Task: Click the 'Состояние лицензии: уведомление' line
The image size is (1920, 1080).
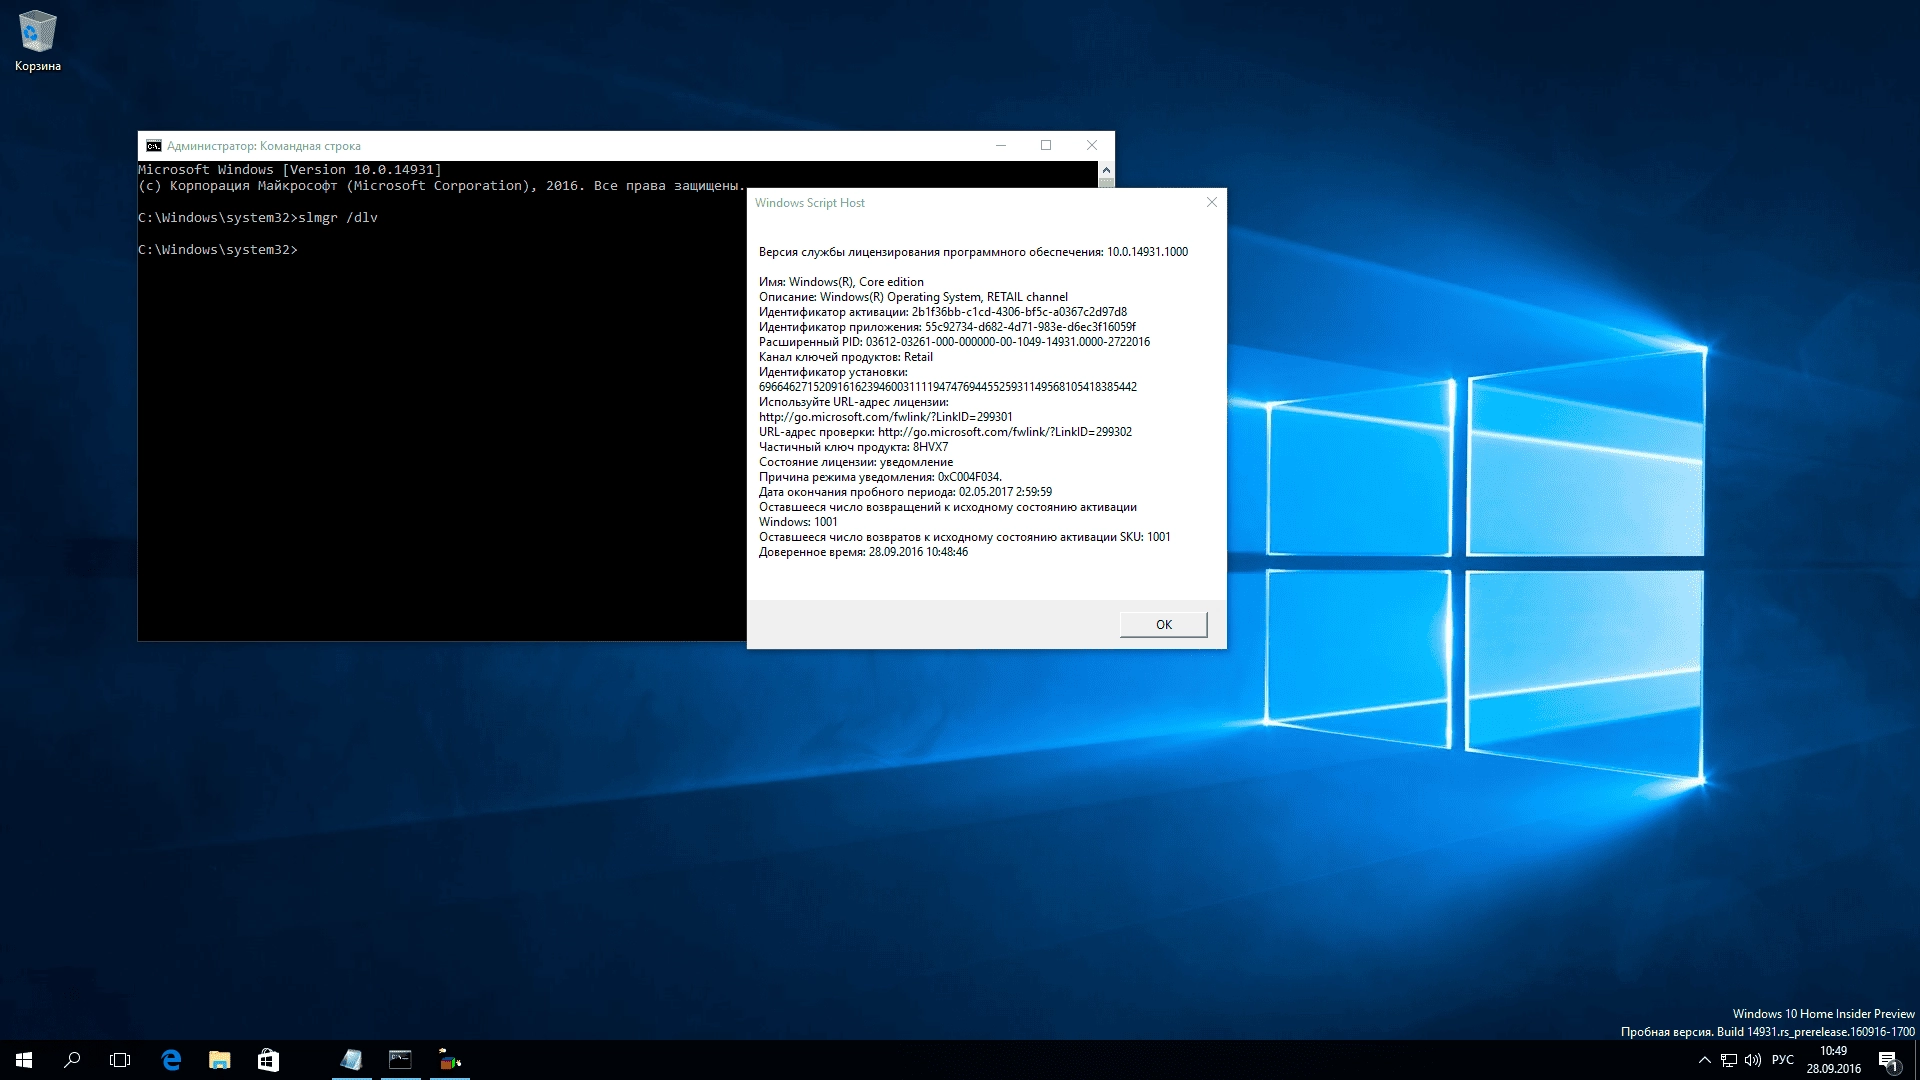Action: pyautogui.click(x=856, y=462)
